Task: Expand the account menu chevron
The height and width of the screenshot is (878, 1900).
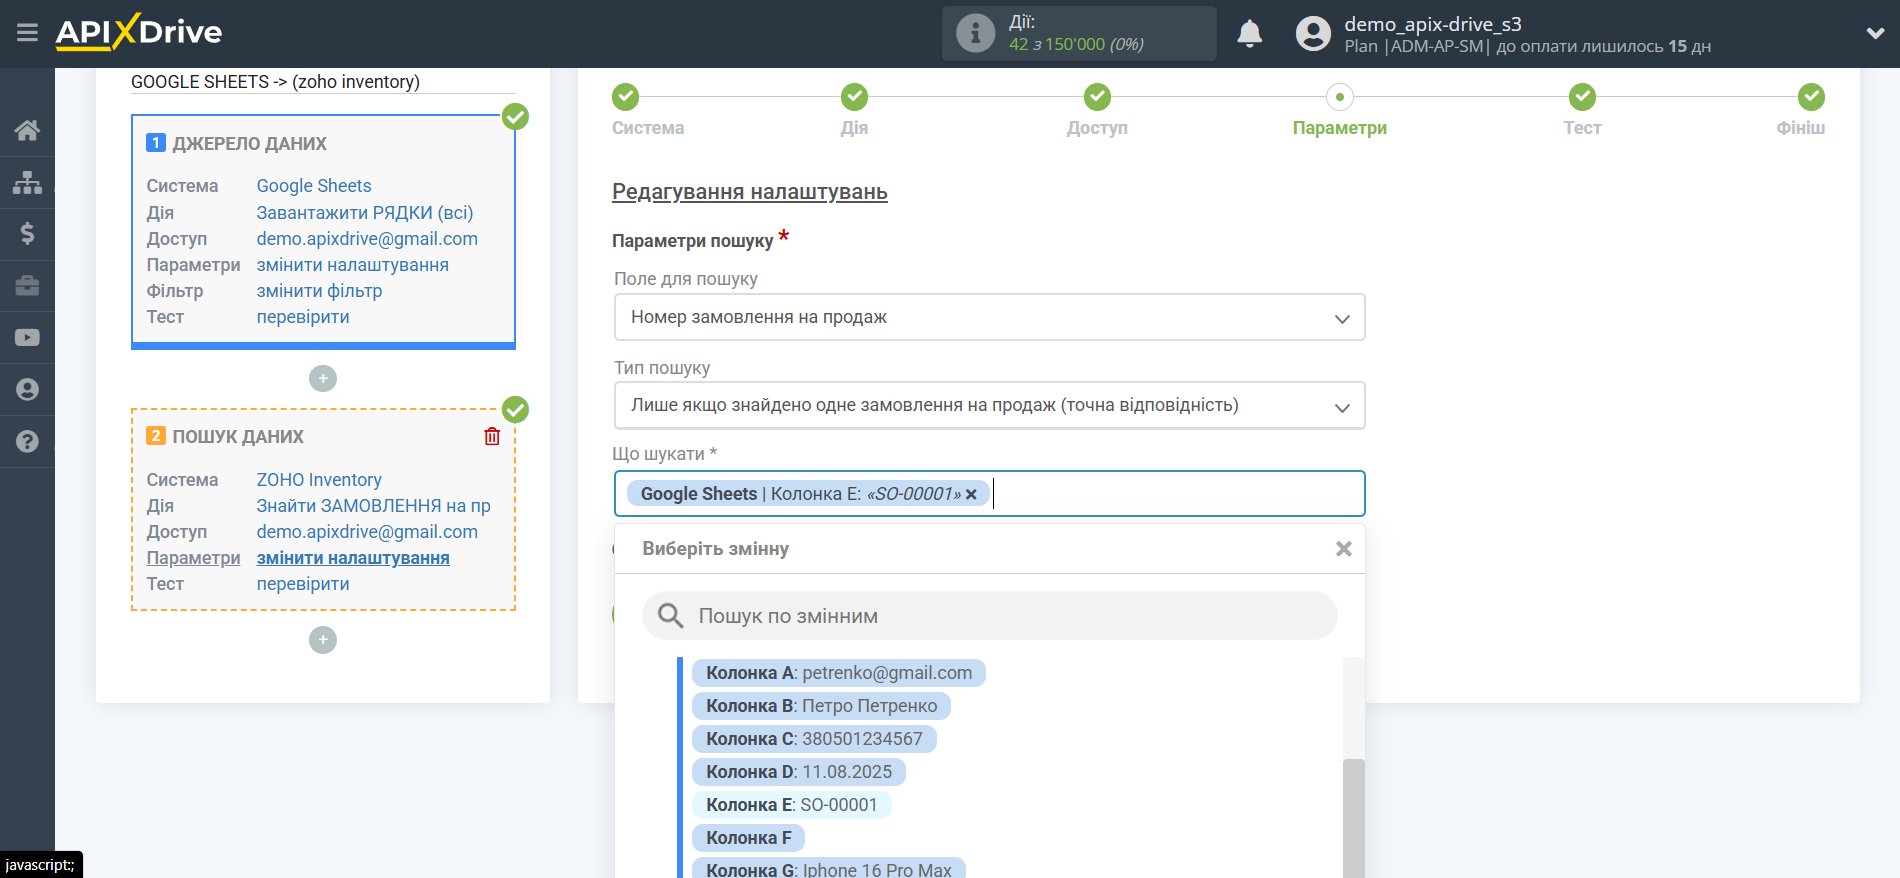Action: click(1875, 33)
